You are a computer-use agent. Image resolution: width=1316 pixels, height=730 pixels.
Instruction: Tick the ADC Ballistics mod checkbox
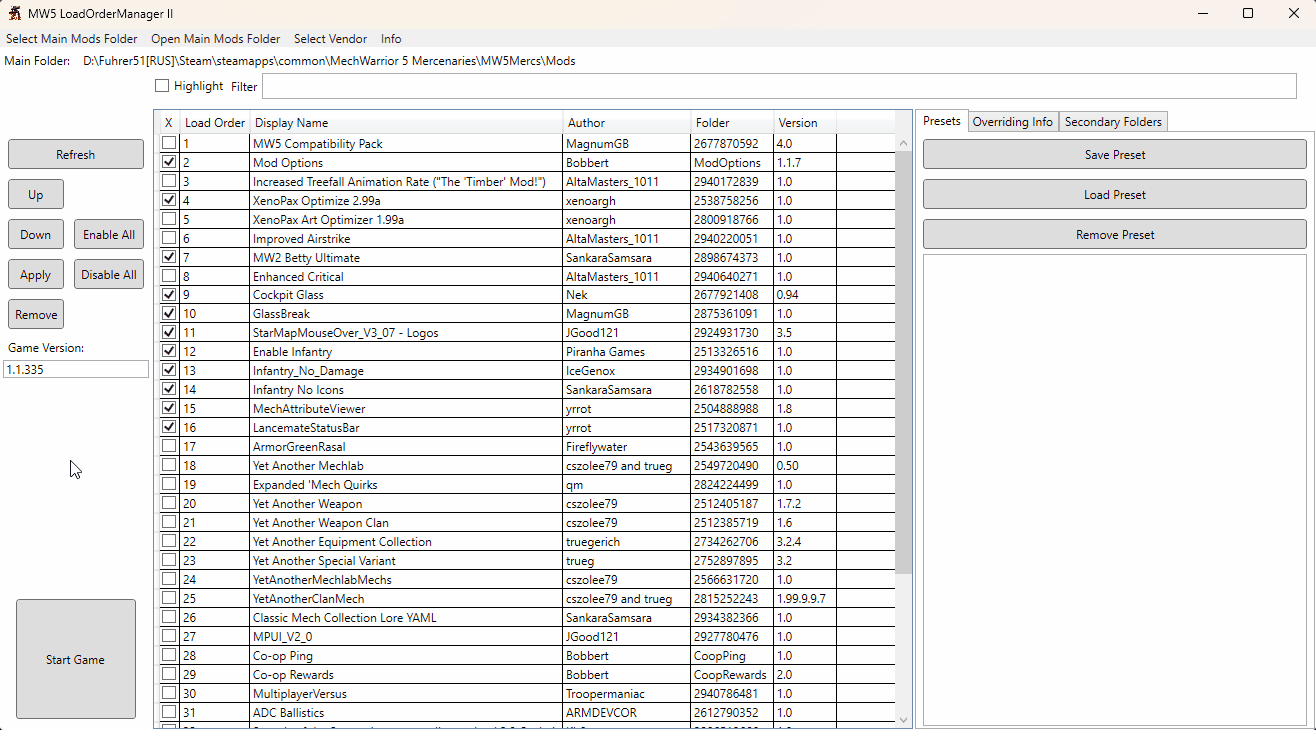click(x=169, y=713)
